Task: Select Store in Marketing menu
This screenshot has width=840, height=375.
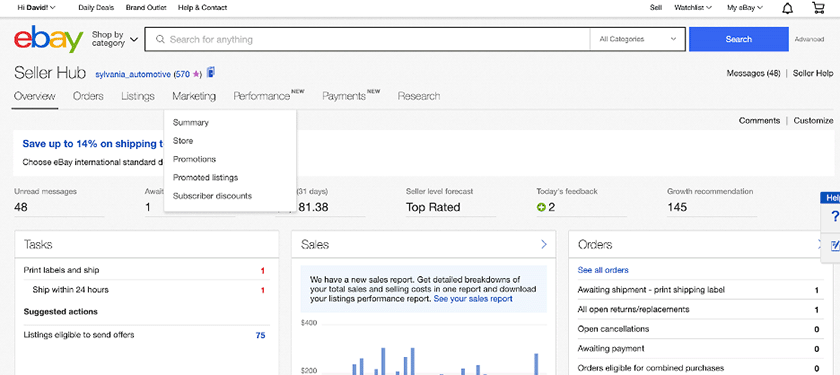Action: click(x=183, y=141)
